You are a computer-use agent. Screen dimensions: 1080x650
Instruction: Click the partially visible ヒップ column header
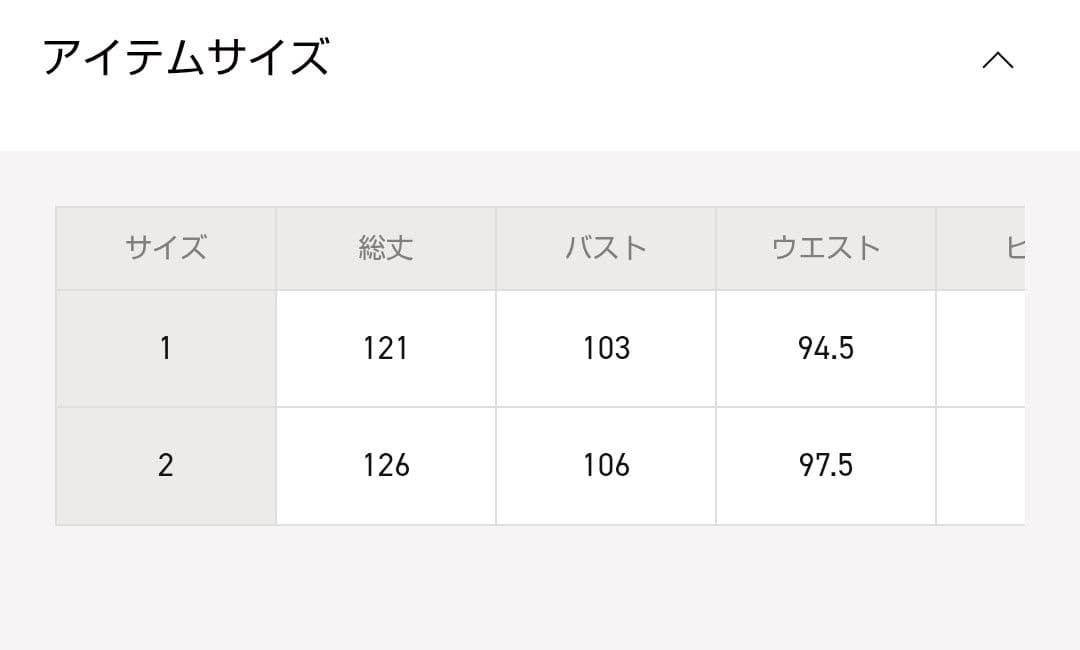[1010, 247]
